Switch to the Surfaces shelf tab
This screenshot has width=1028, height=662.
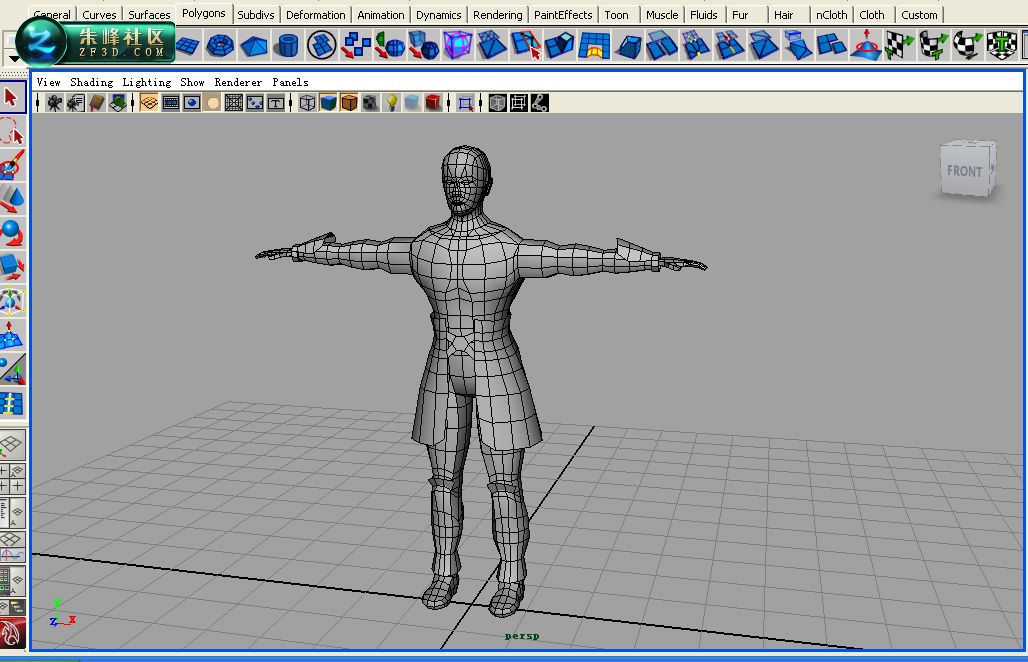coord(149,14)
